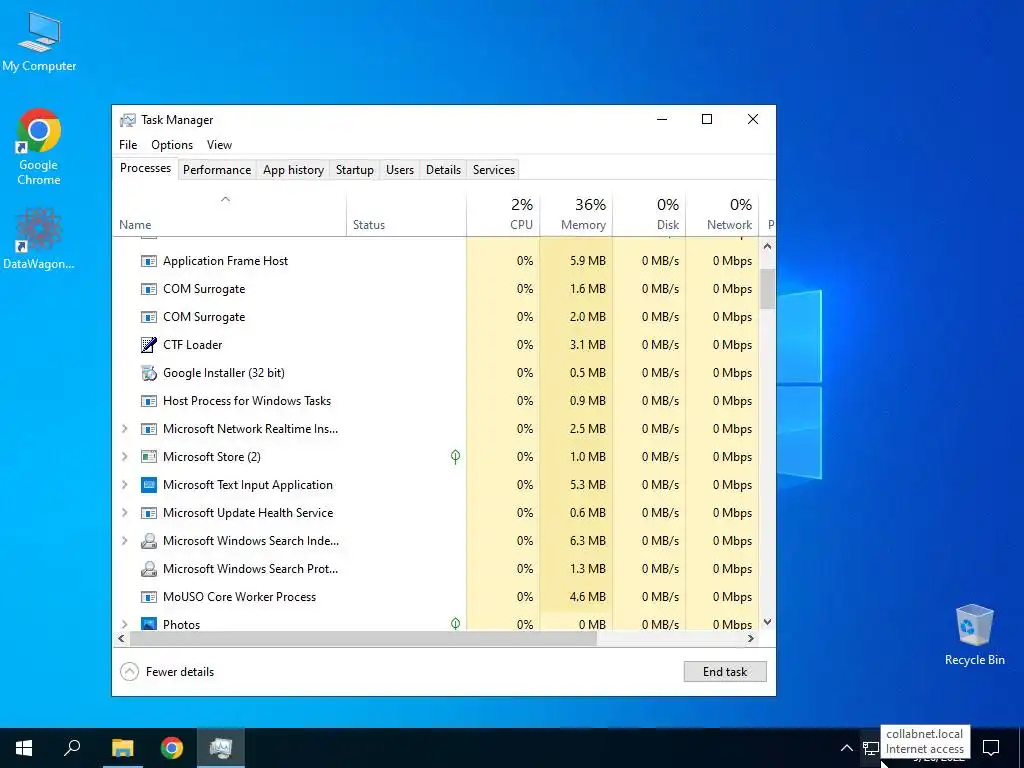Click the Microsoft Update Health Service icon
Viewport: 1024px width, 768px height.
(x=149, y=513)
